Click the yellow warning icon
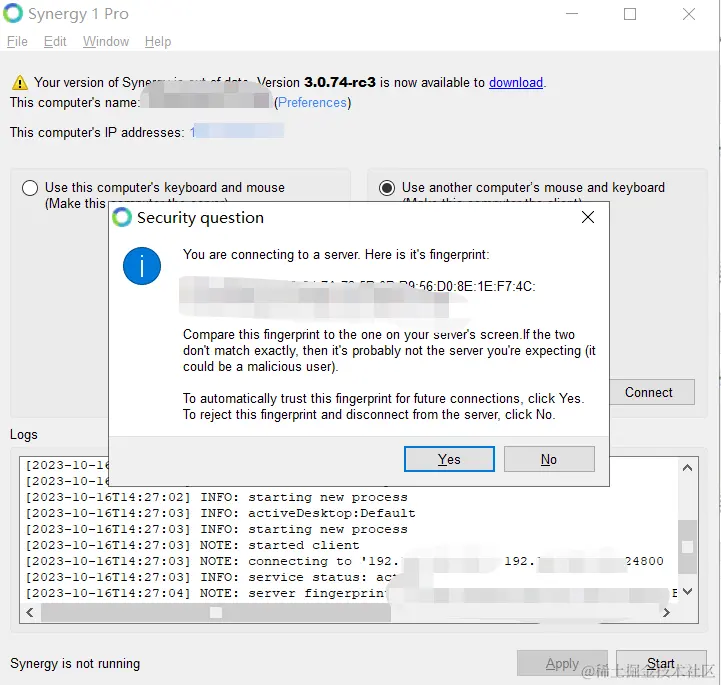This screenshot has width=721, height=685. [20, 83]
